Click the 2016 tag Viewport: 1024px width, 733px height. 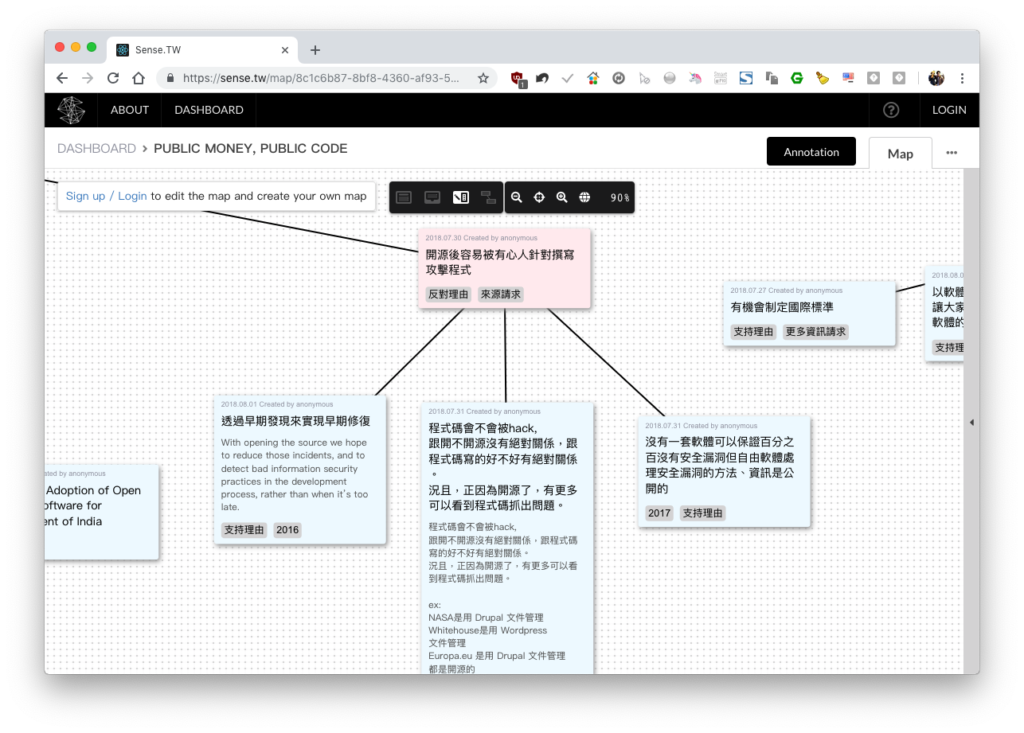click(x=287, y=530)
